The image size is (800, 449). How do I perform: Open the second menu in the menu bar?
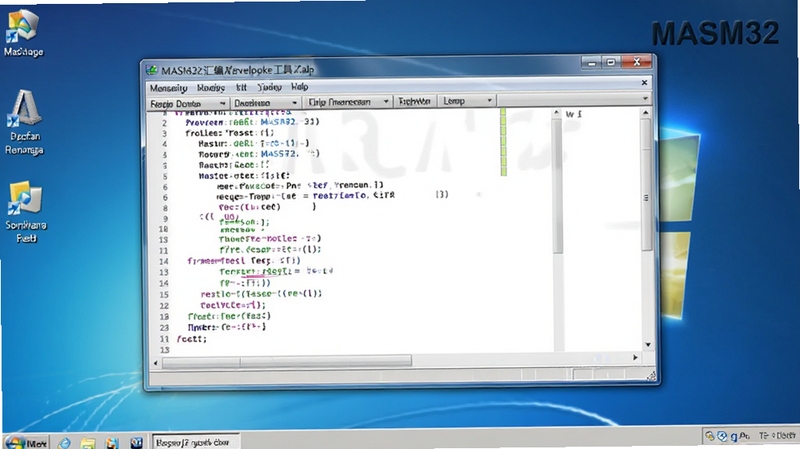[211, 88]
